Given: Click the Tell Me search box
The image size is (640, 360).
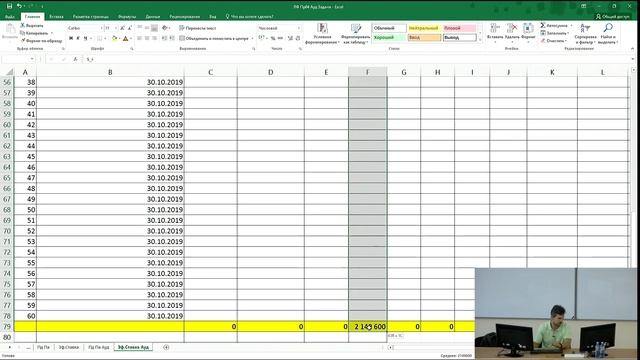Looking at the screenshot, I should click(250, 17).
